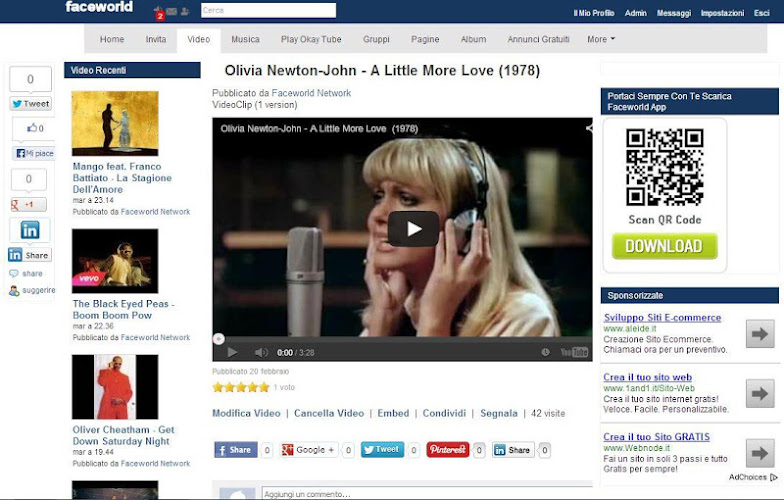Click the Google + share button below video
Screen dimensions: 784x500
coord(310,450)
